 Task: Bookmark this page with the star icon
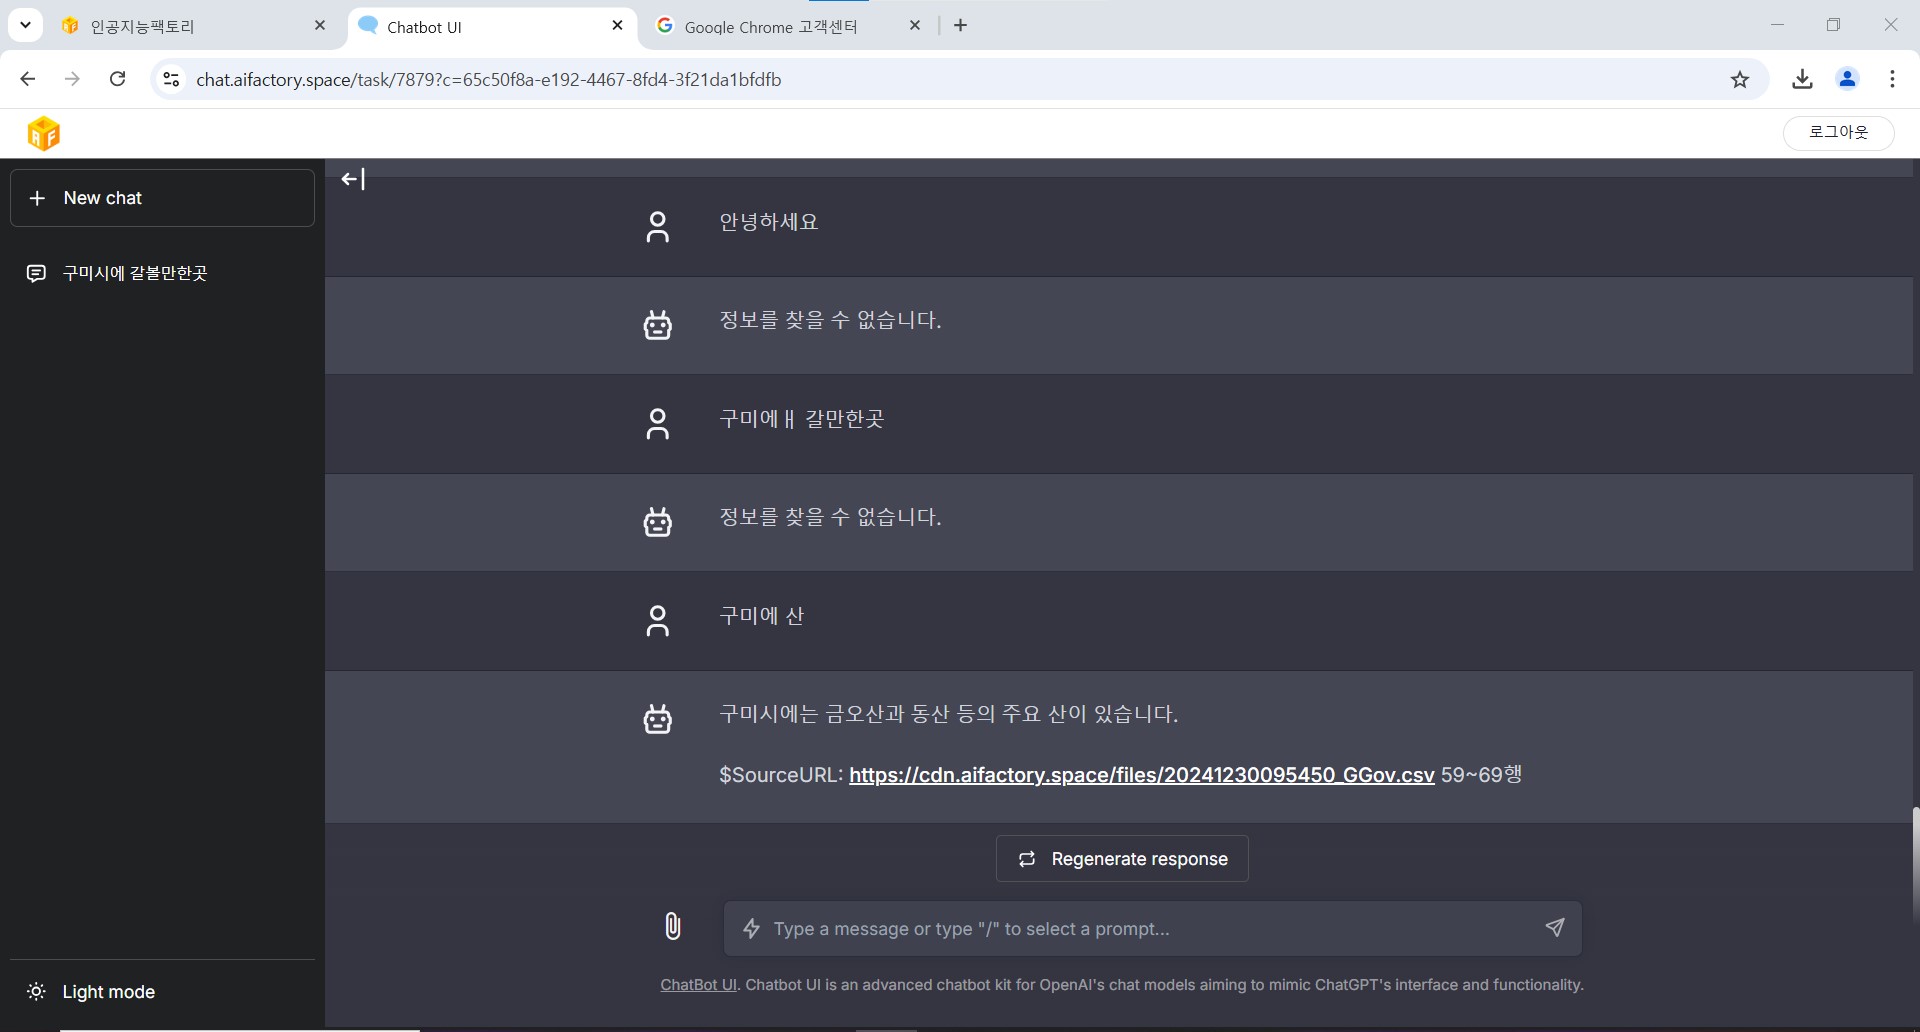[1740, 80]
